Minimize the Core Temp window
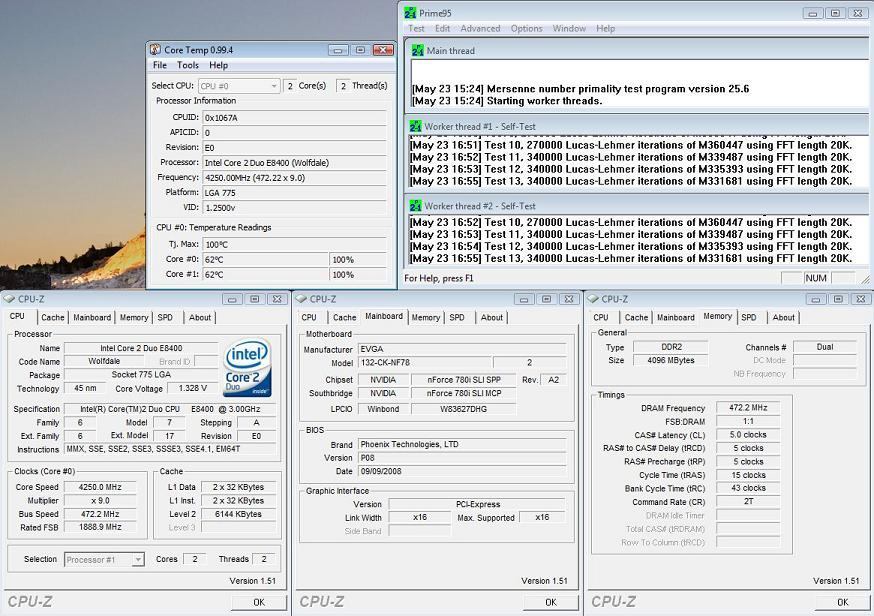The image size is (874, 616). pos(338,50)
